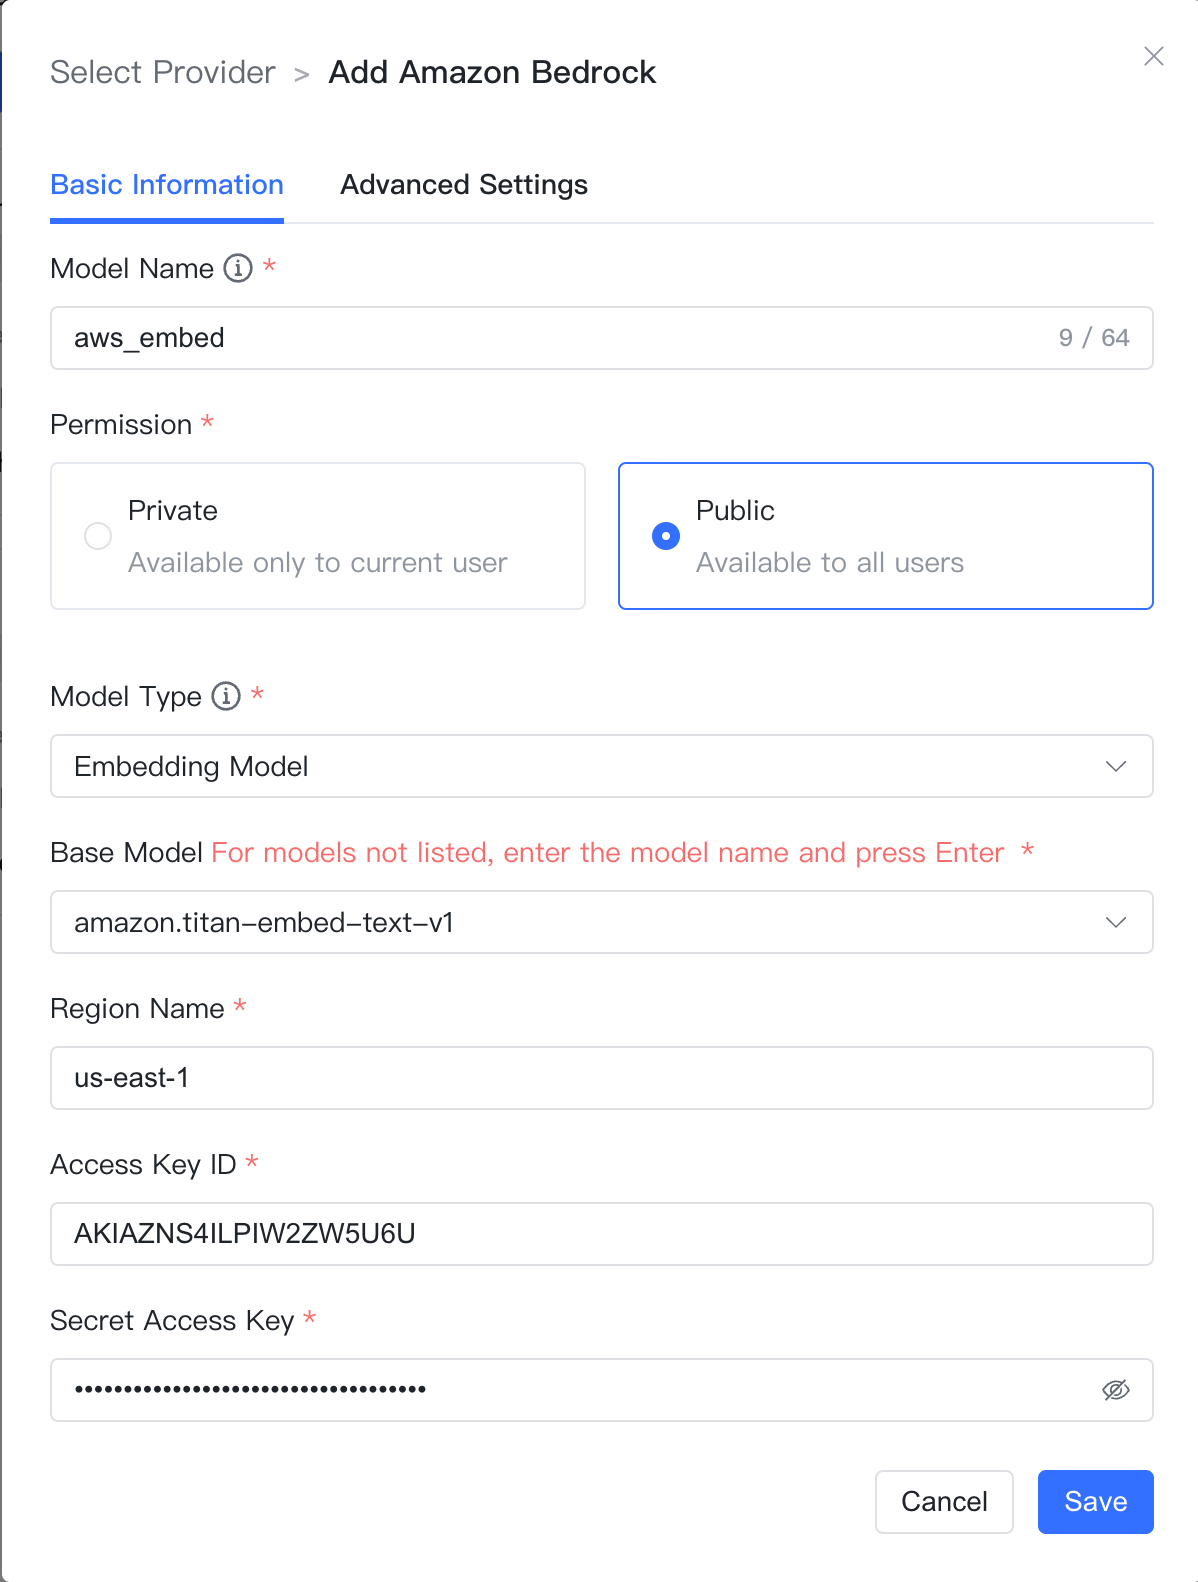This screenshot has height=1582, width=1198.
Task: Close the Add Amazon Bedrock dialog
Action: click(x=1154, y=56)
